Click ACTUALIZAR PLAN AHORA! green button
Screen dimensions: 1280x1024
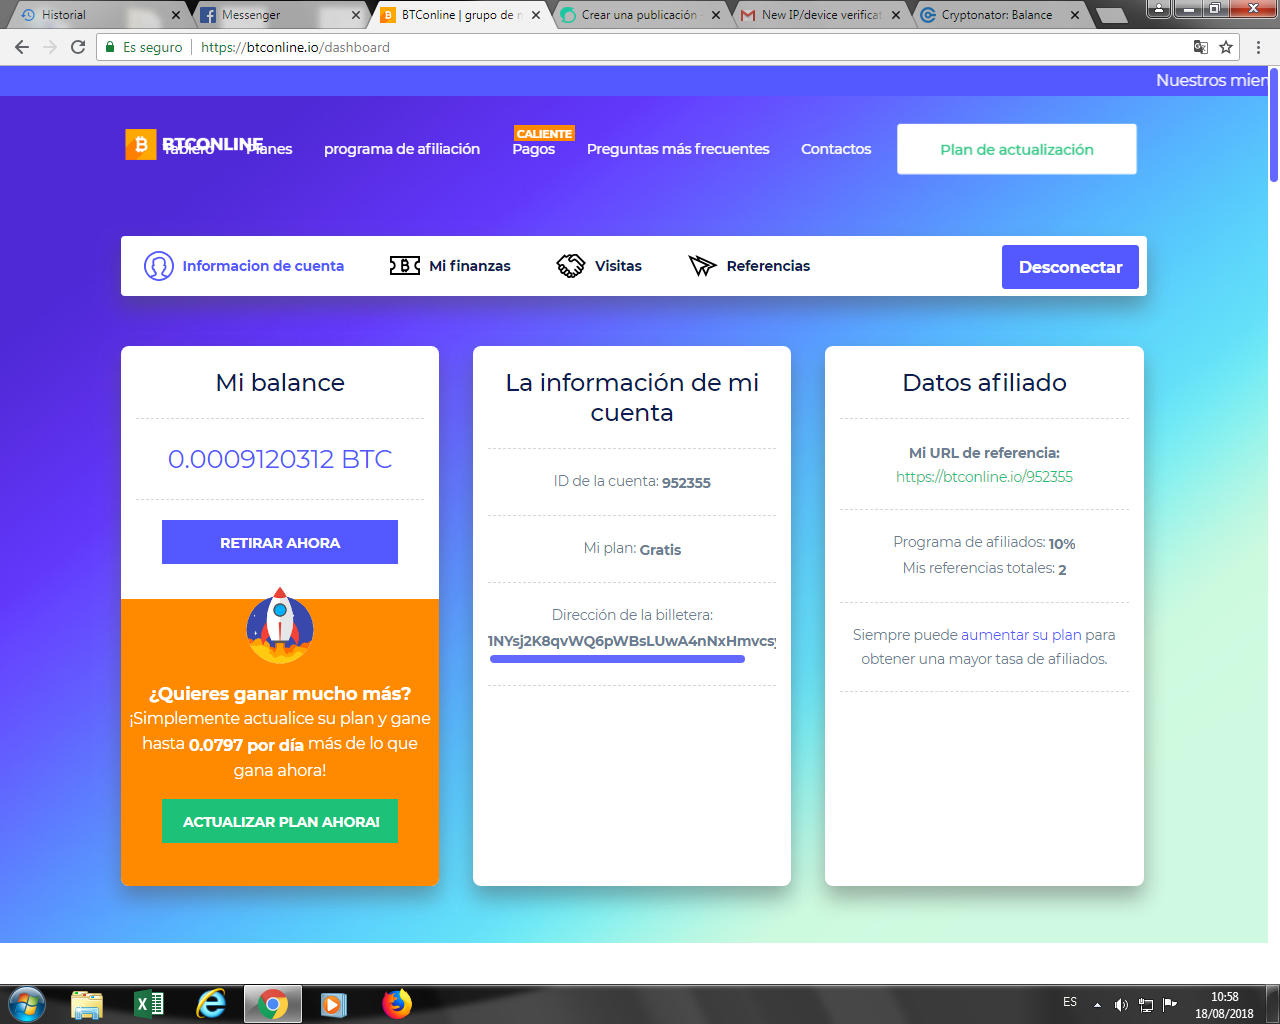pos(280,821)
